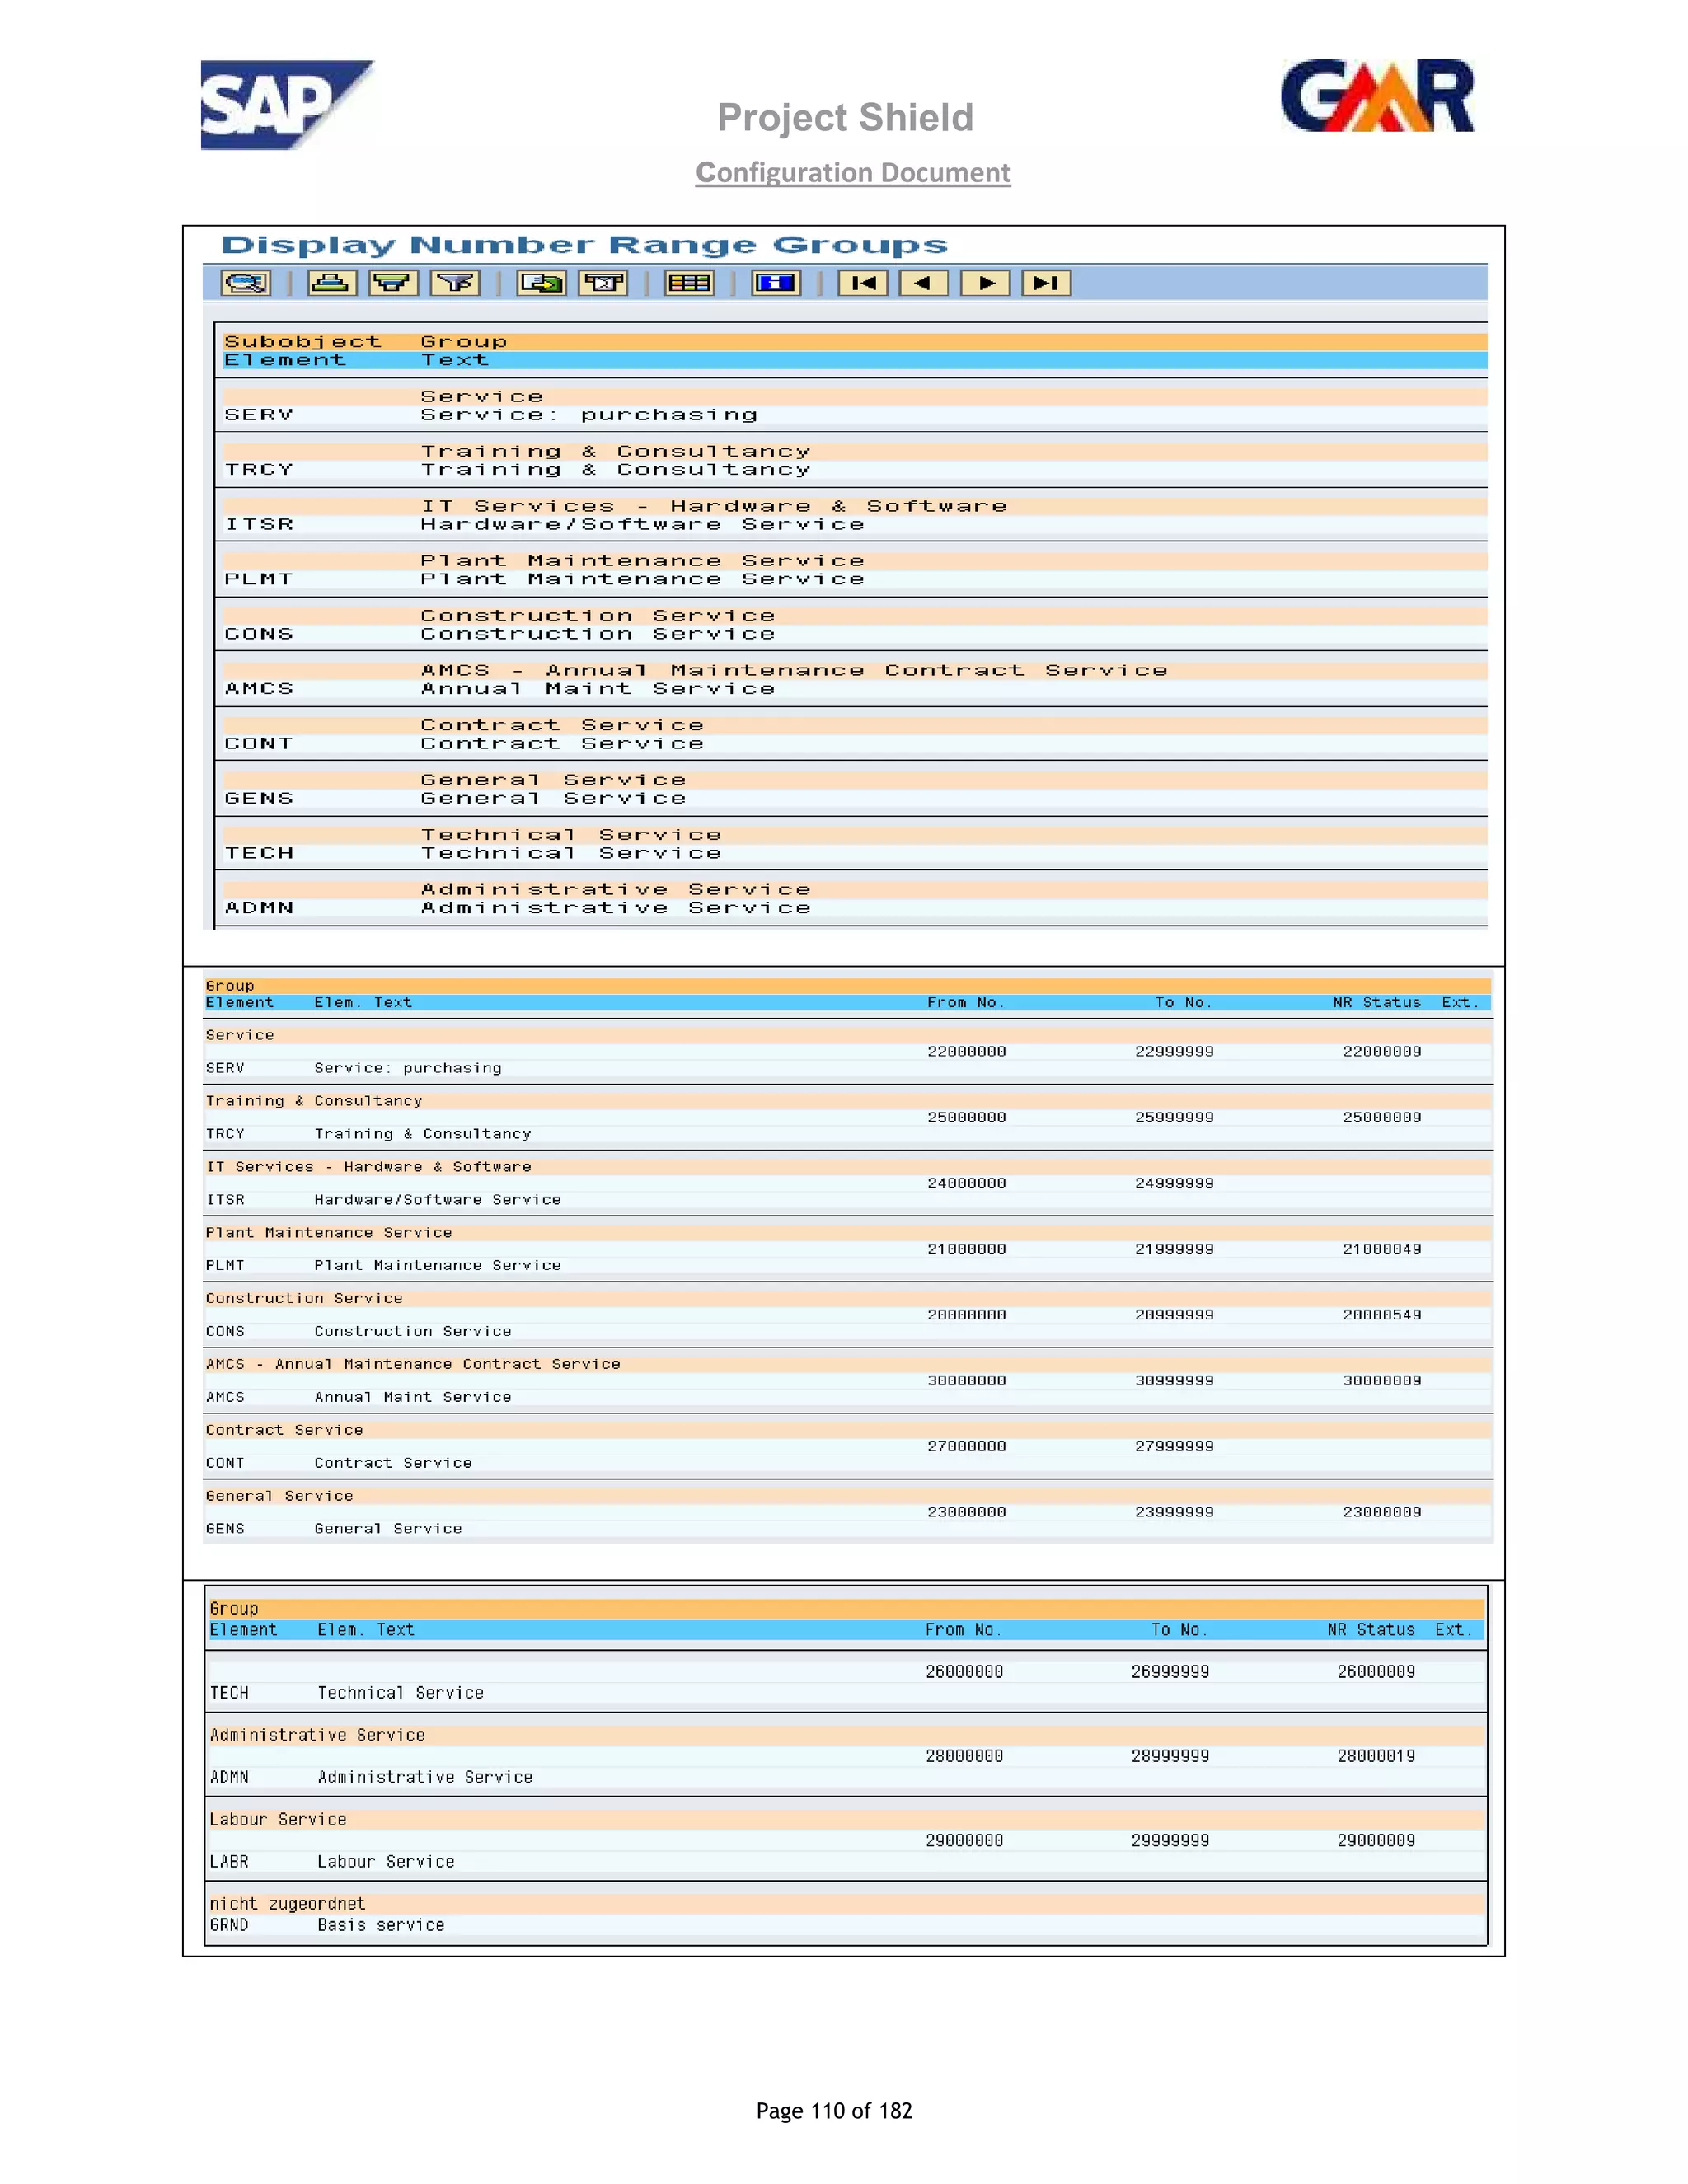Select the CONT element in the top list

pyautogui.click(x=259, y=744)
